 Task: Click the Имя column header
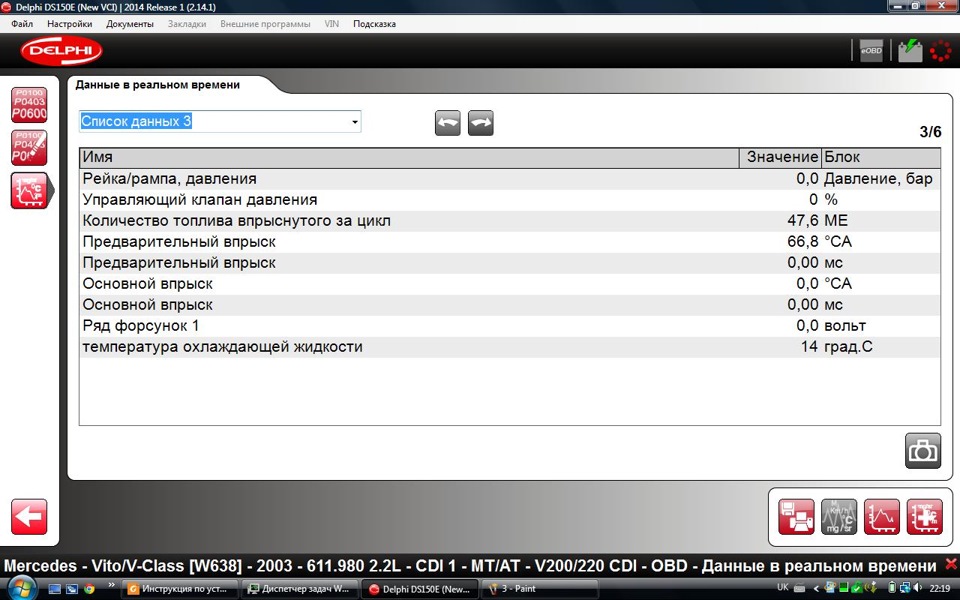pyautogui.click(x=410, y=157)
